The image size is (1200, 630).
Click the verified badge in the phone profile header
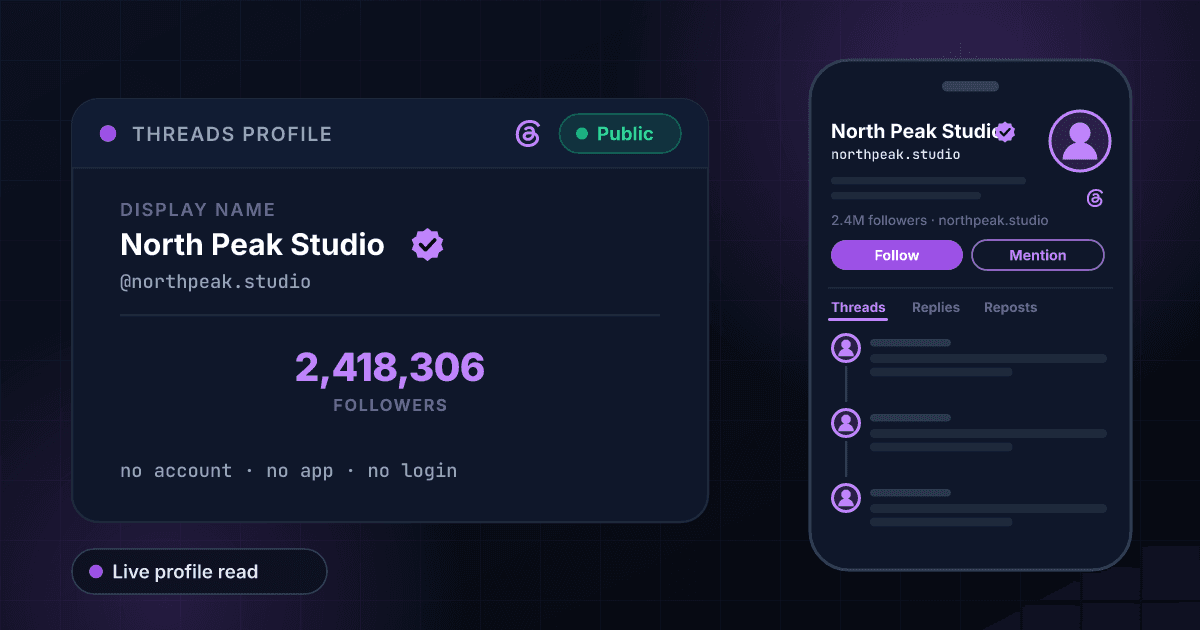click(x=1006, y=131)
